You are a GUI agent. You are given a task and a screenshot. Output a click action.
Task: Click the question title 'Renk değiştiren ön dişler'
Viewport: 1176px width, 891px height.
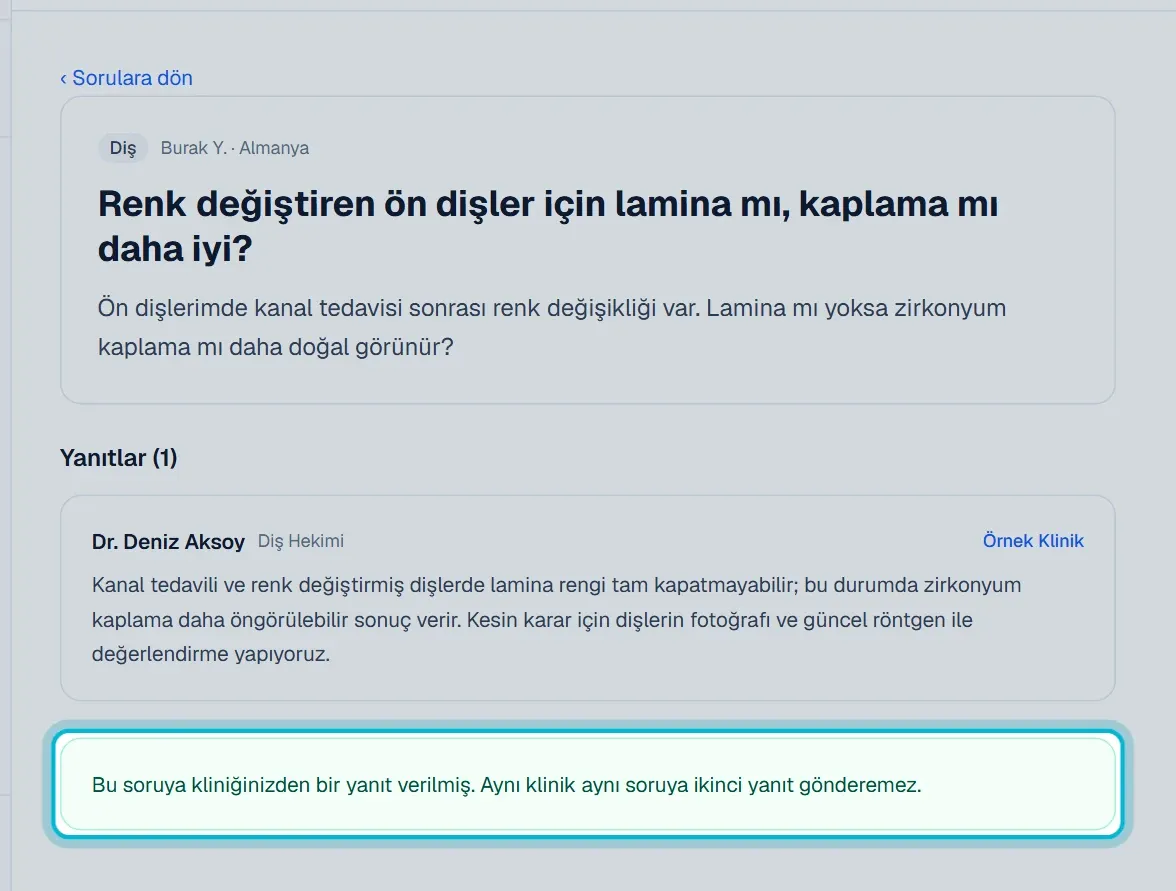click(548, 226)
